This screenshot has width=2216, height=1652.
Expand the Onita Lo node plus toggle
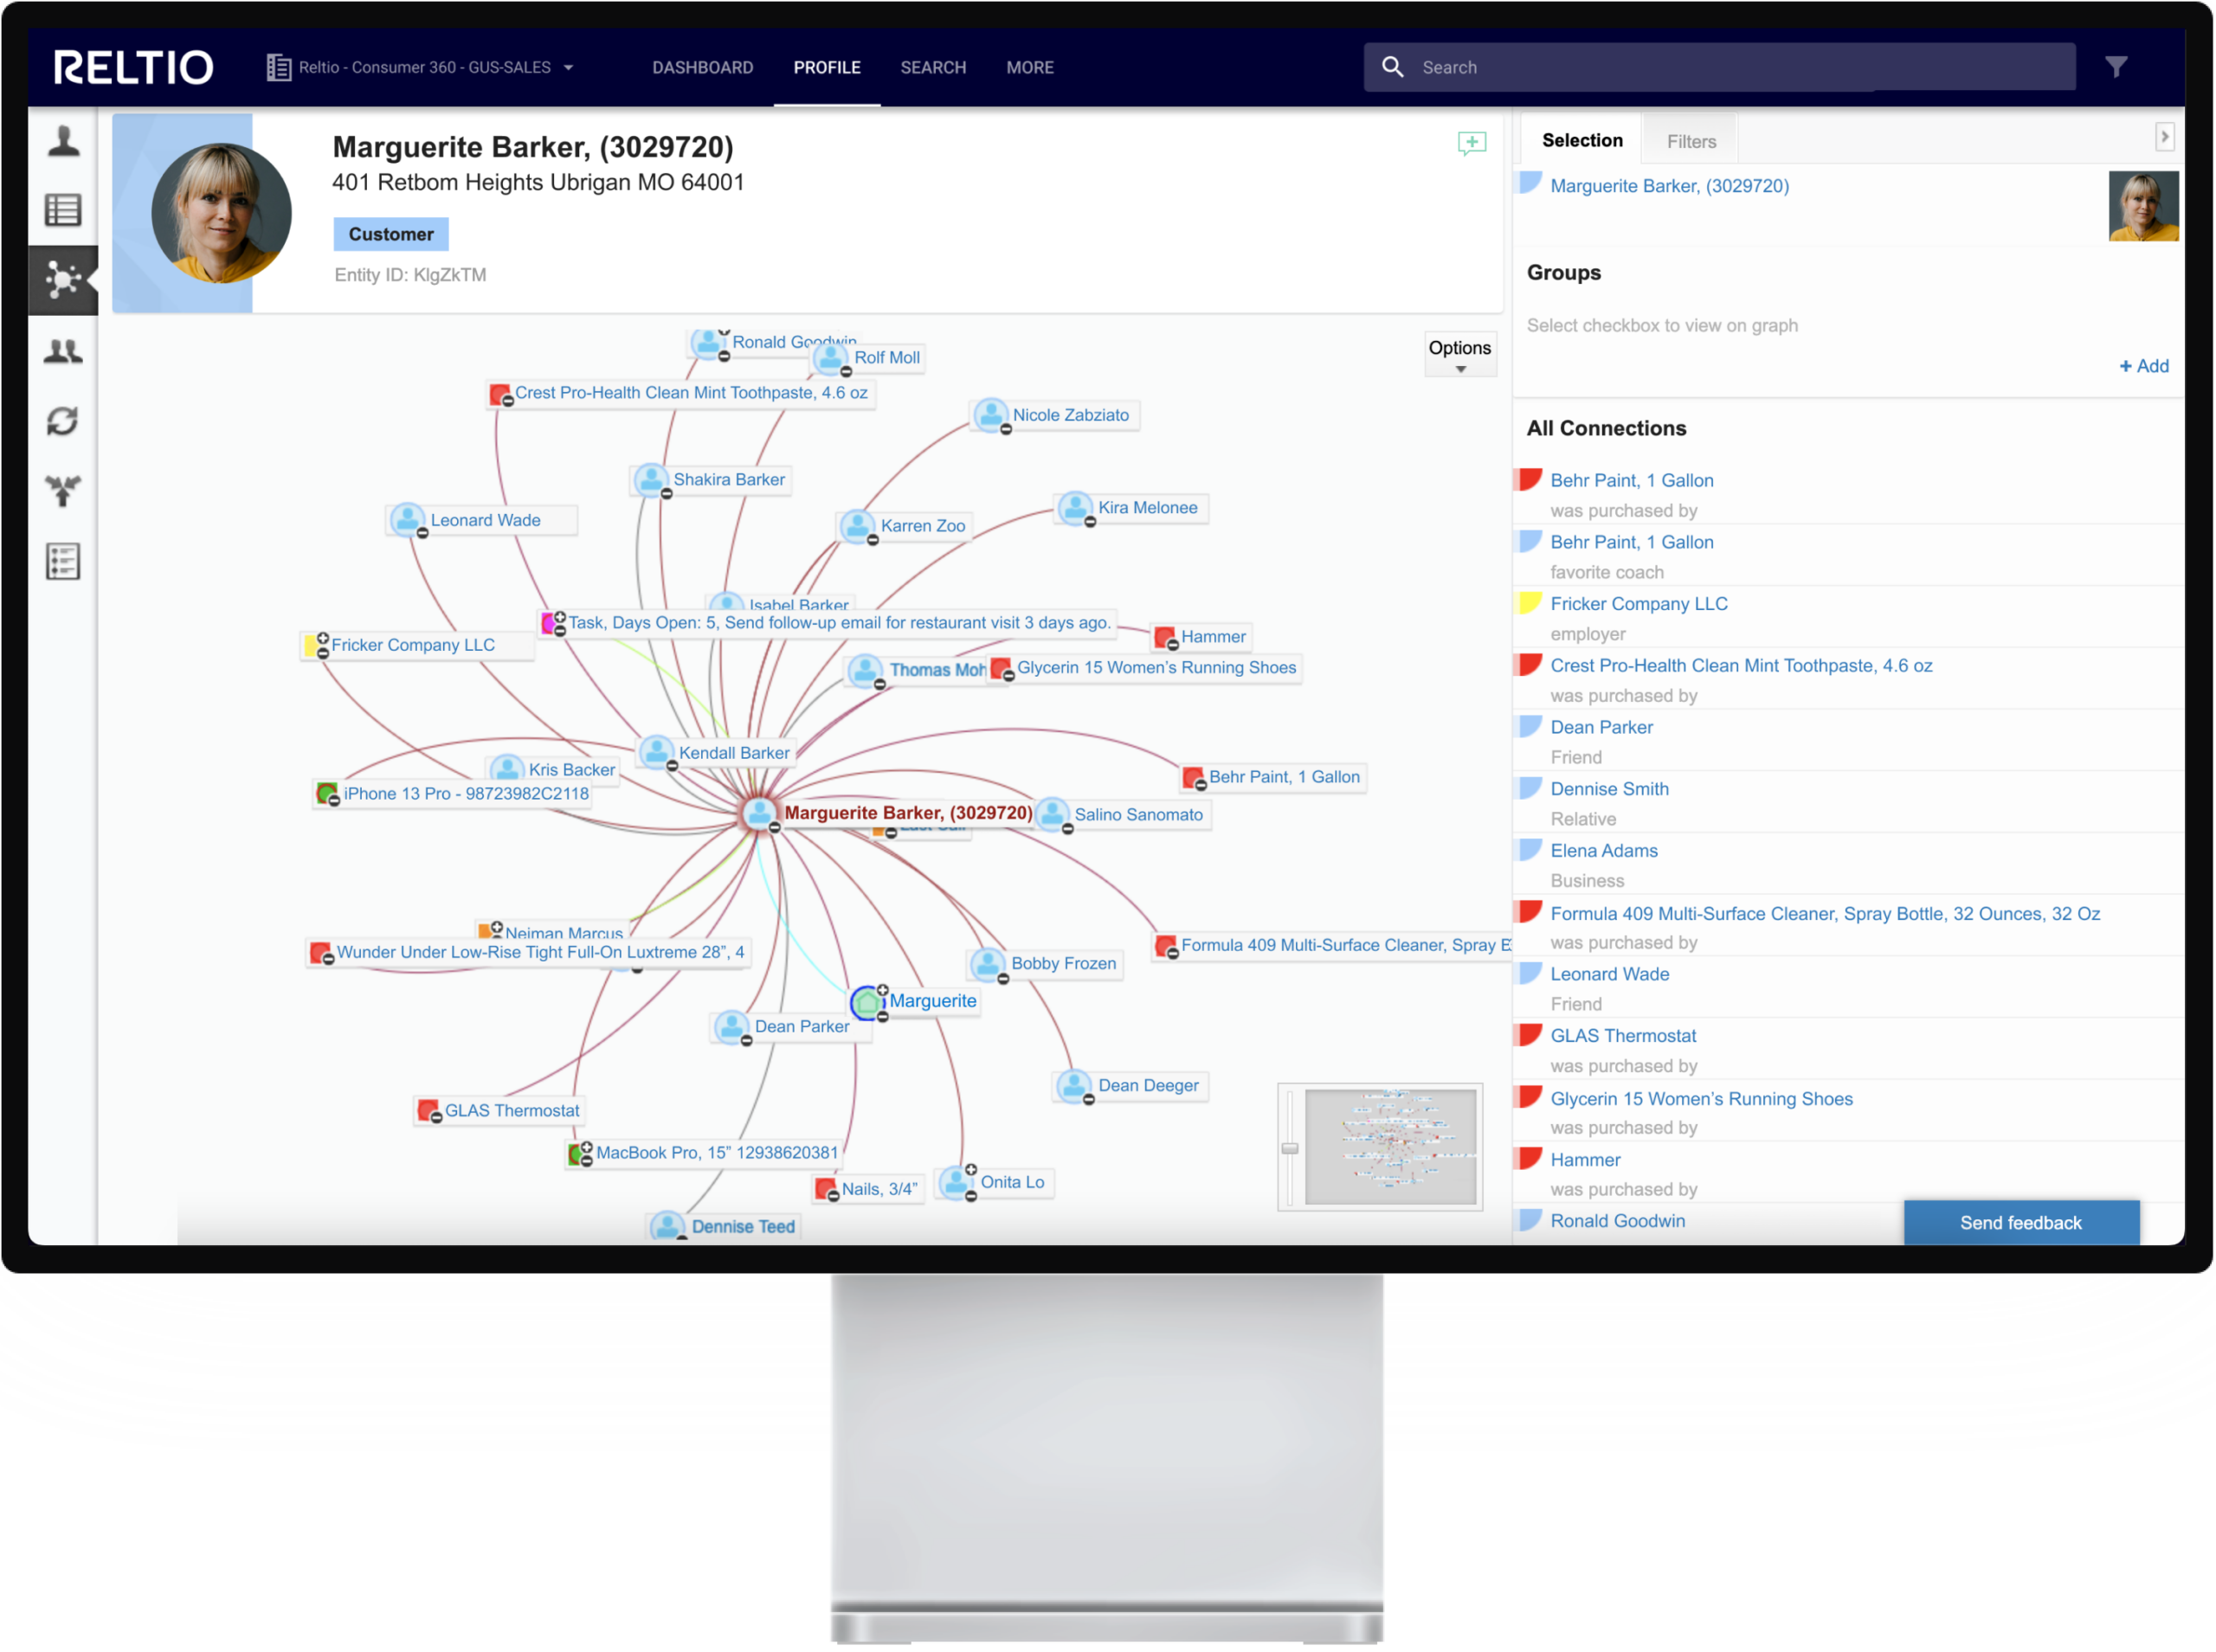click(971, 1170)
